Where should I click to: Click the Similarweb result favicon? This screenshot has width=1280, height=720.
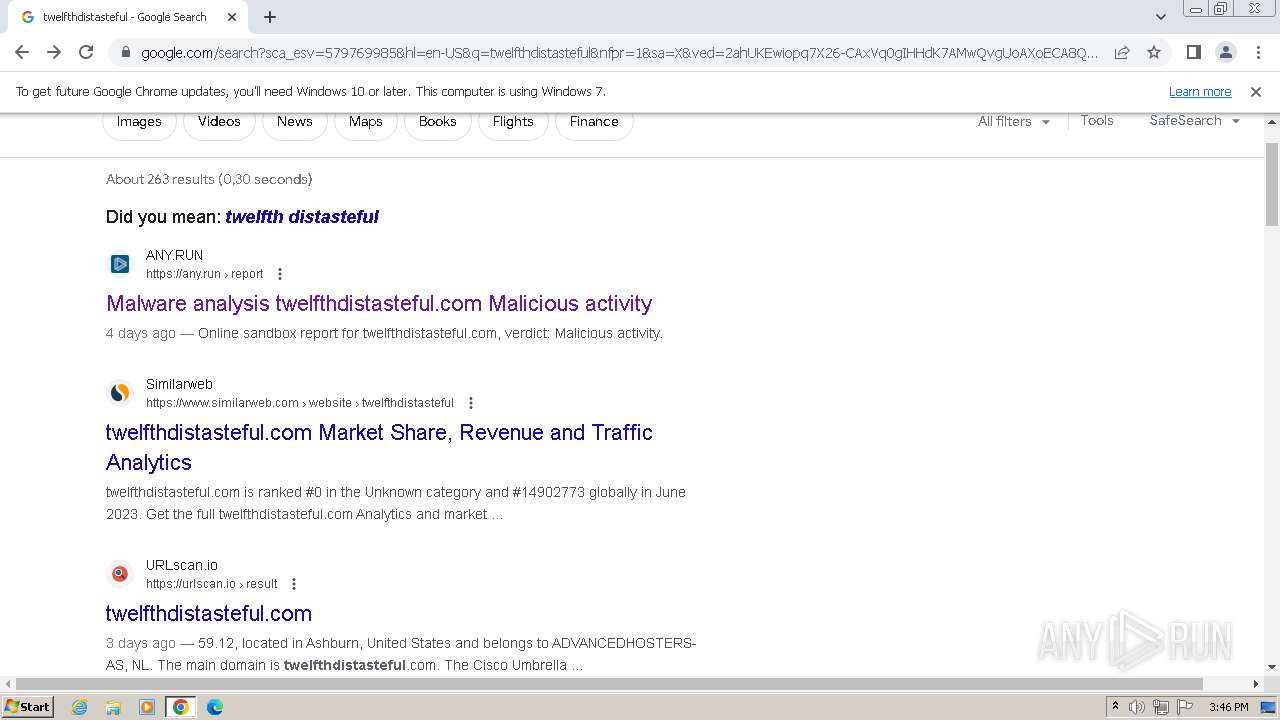tap(120, 393)
